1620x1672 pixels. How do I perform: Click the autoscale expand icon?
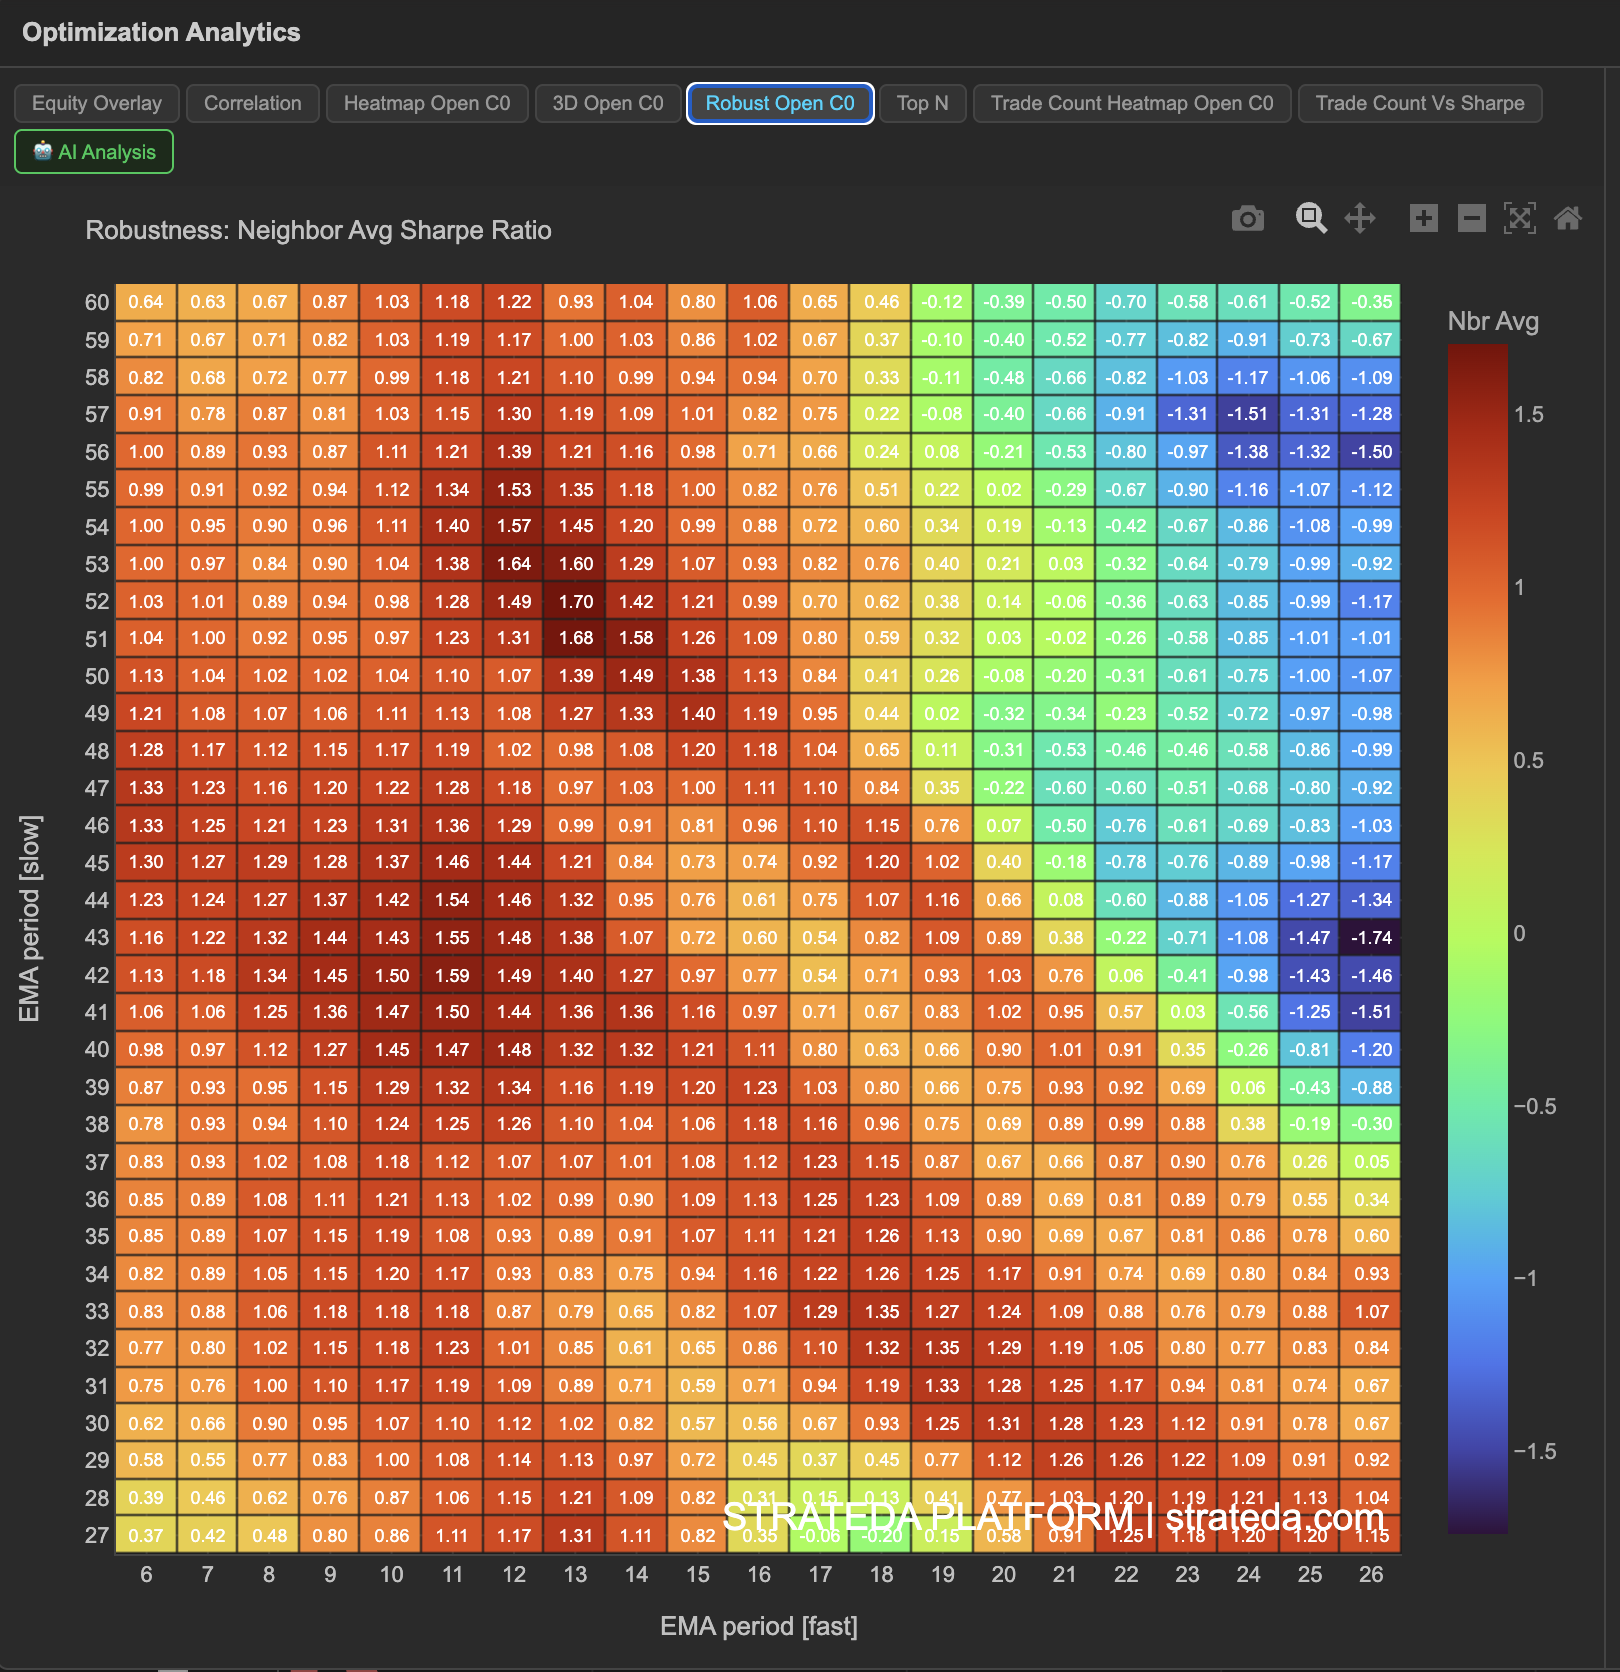[x=1520, y=218]
